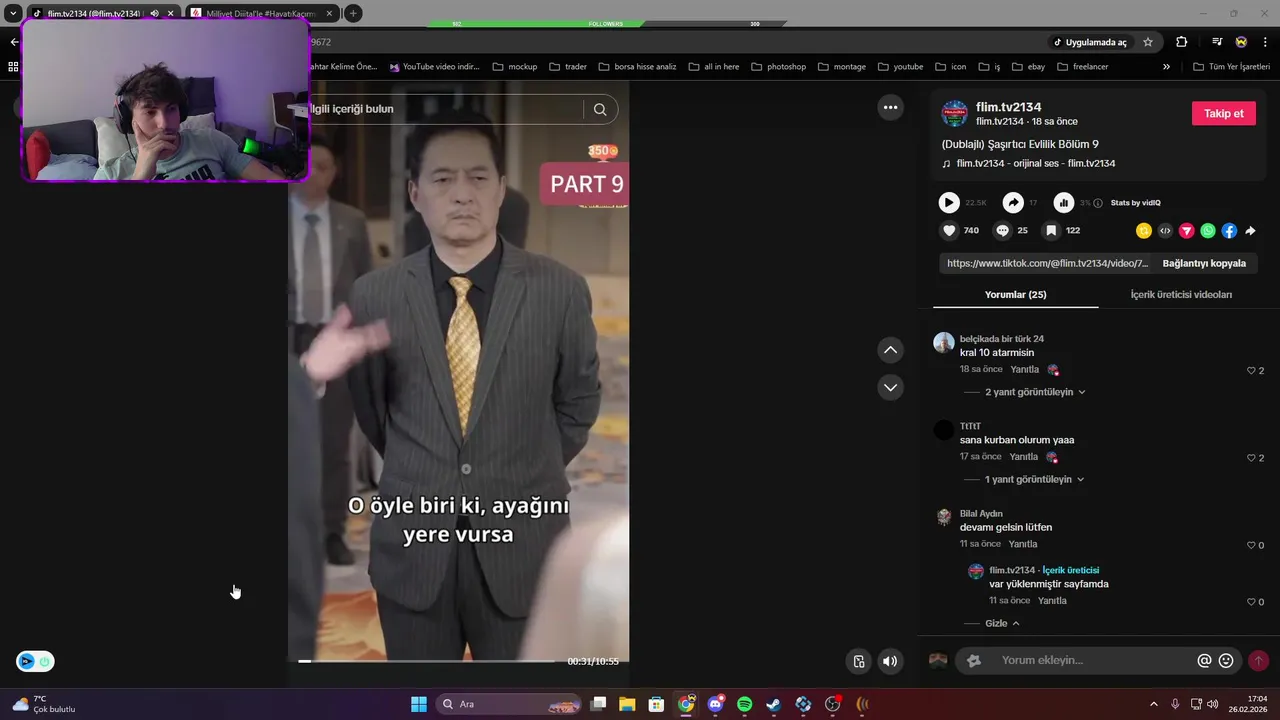Open a new browser tab
Viewport: 1280px width, 720px height.
point(353,13)
